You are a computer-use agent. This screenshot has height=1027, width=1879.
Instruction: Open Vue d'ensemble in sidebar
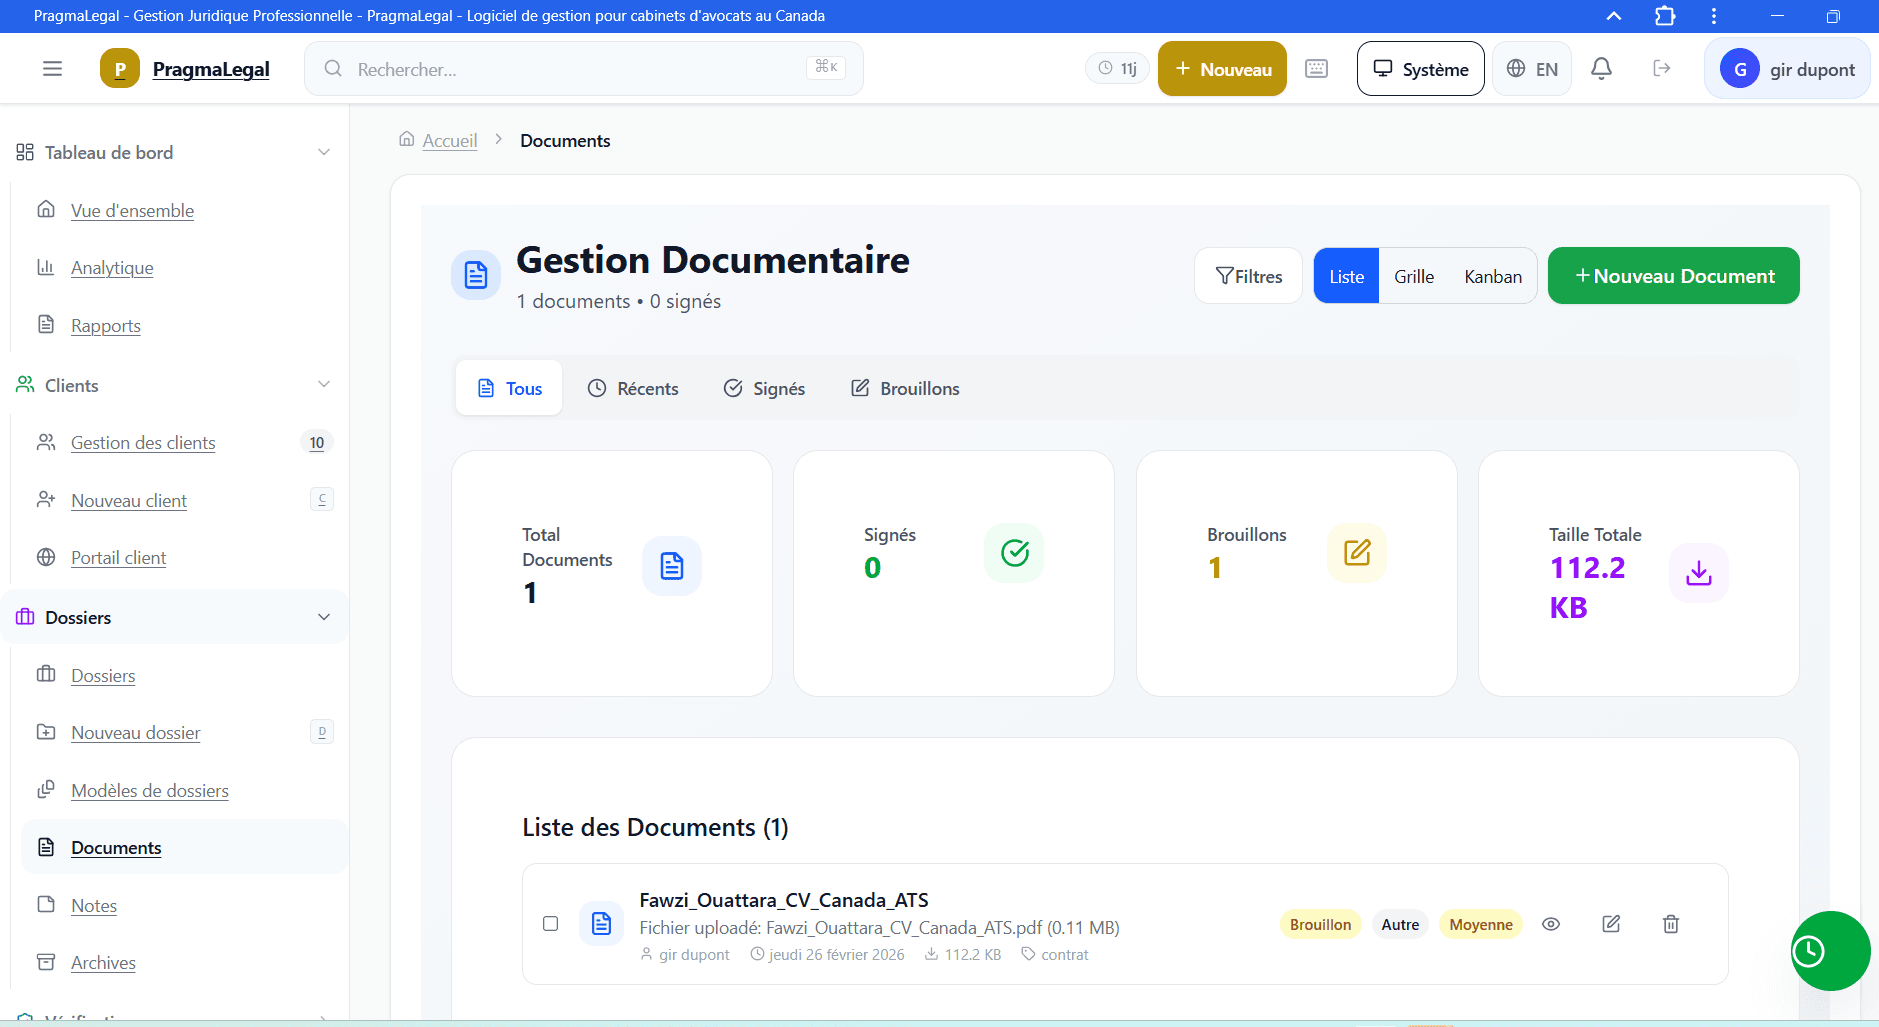click(132, 211)
